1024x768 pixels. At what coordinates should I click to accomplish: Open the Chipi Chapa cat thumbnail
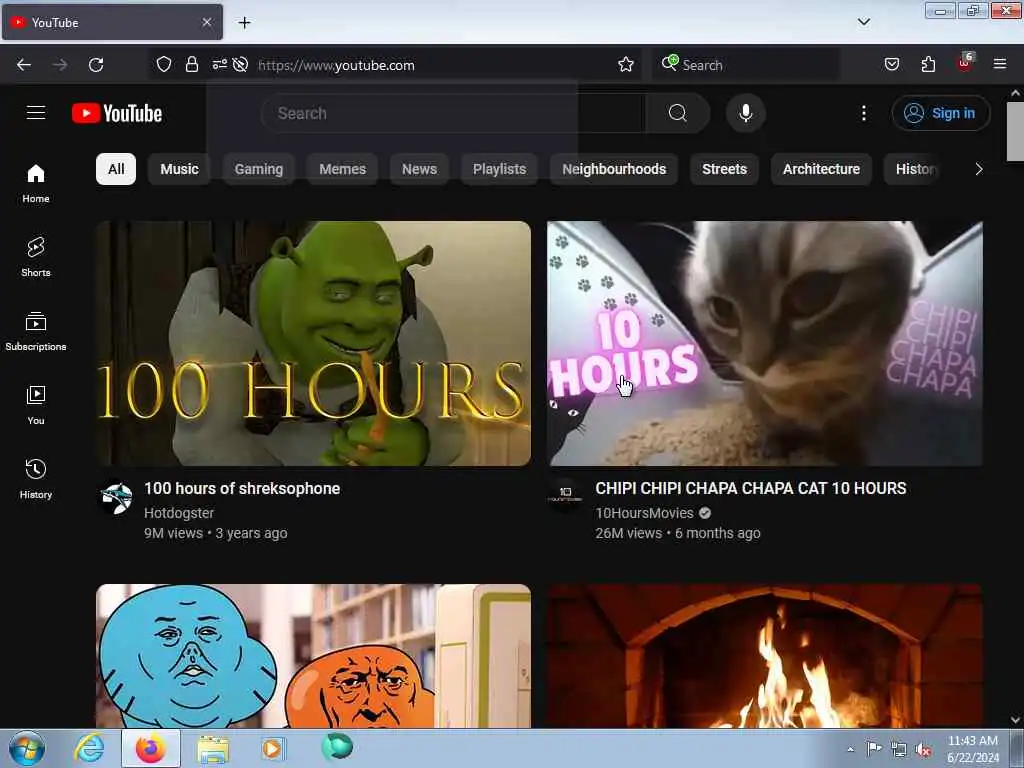click(x=765, y=344)
